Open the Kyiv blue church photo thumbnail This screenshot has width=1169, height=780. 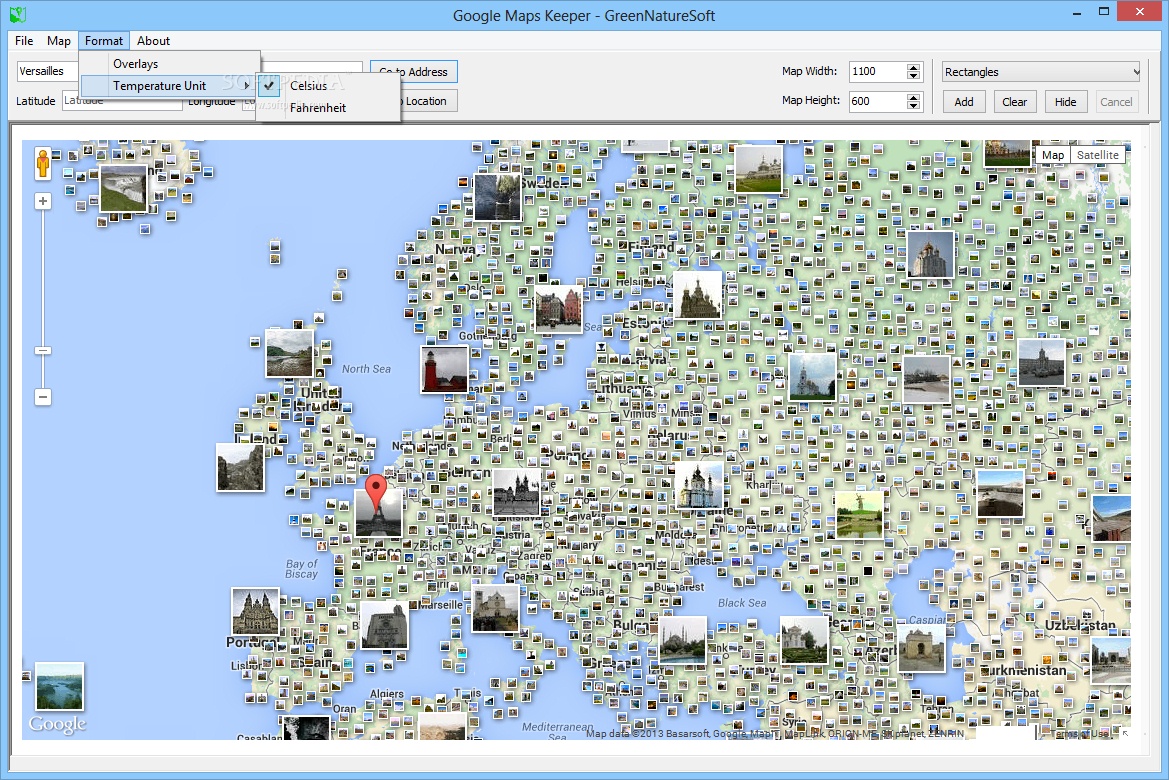click(699, 485)
